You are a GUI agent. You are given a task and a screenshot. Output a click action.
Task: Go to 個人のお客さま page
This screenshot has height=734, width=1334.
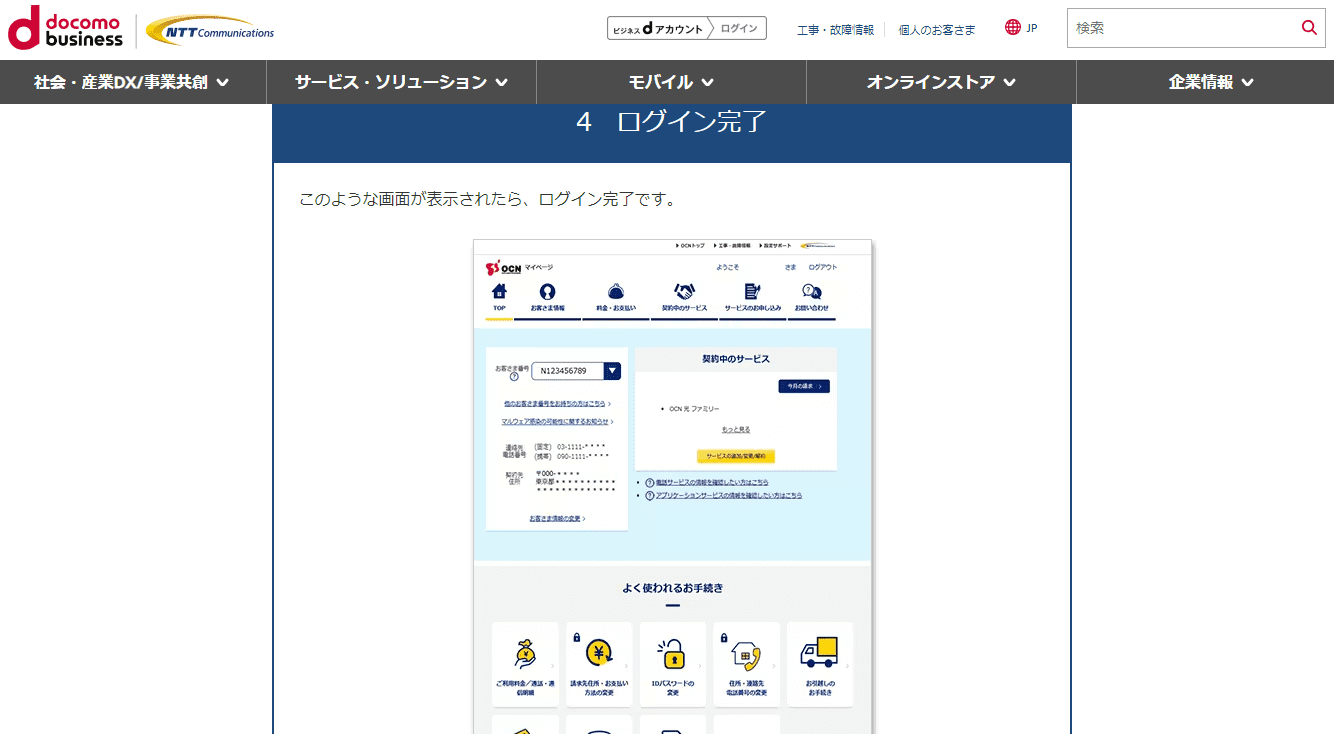tap(937, 29)
